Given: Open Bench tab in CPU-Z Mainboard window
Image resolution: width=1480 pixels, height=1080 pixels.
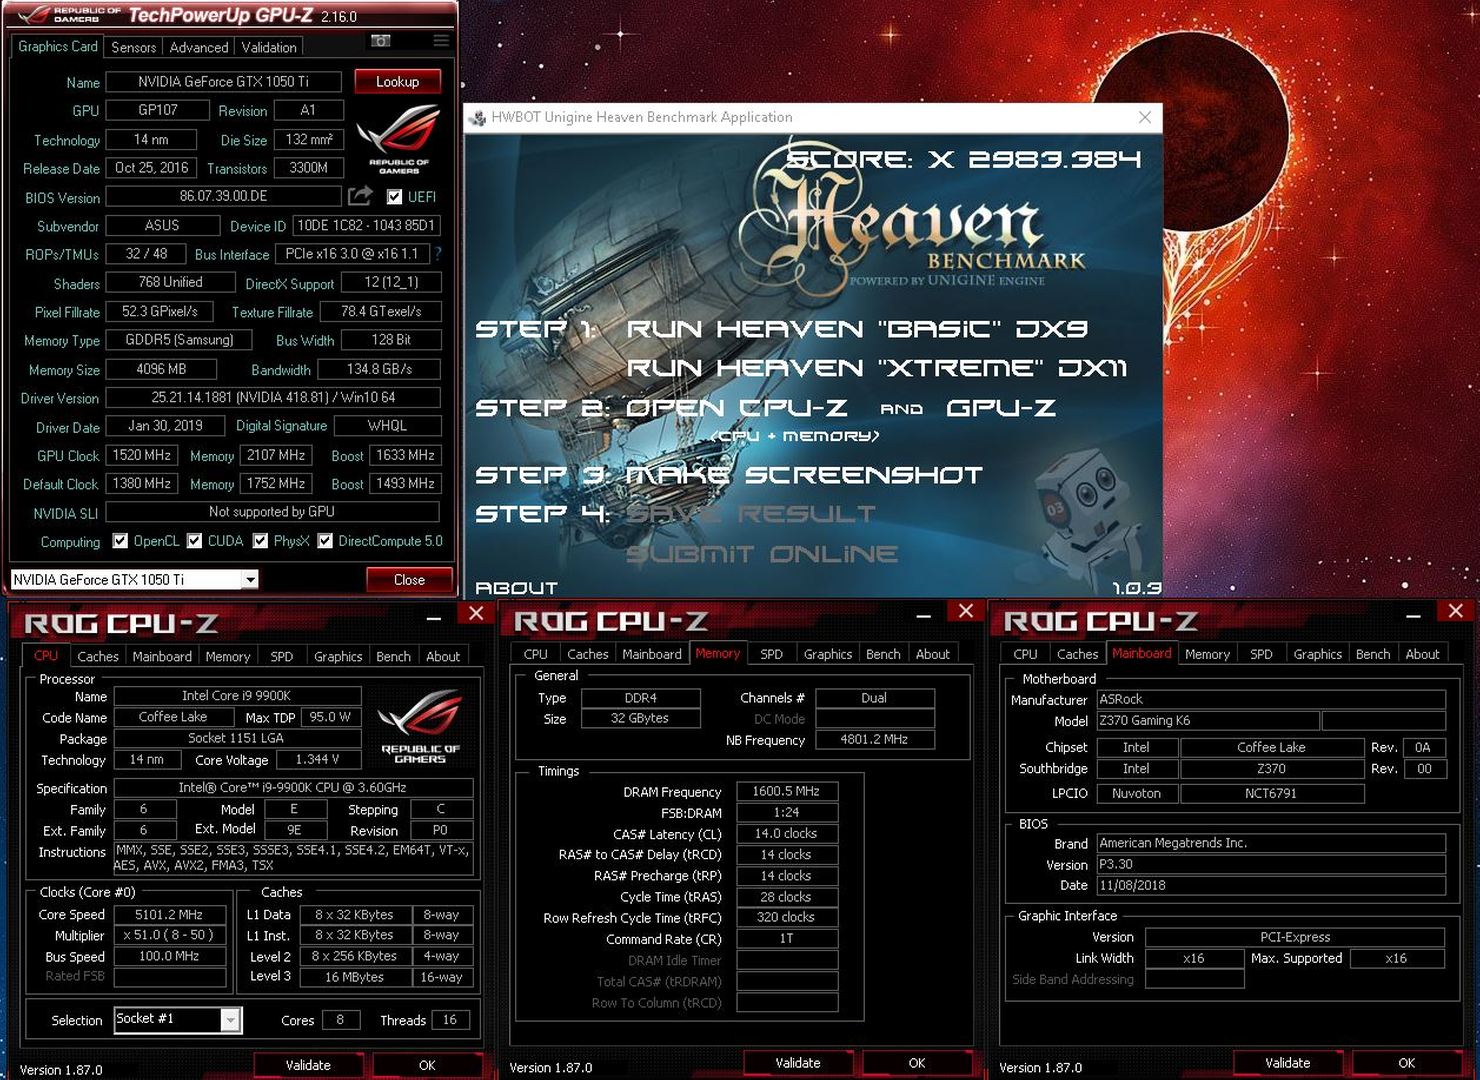Looking at the screenshot, I should coord(1373,654).
